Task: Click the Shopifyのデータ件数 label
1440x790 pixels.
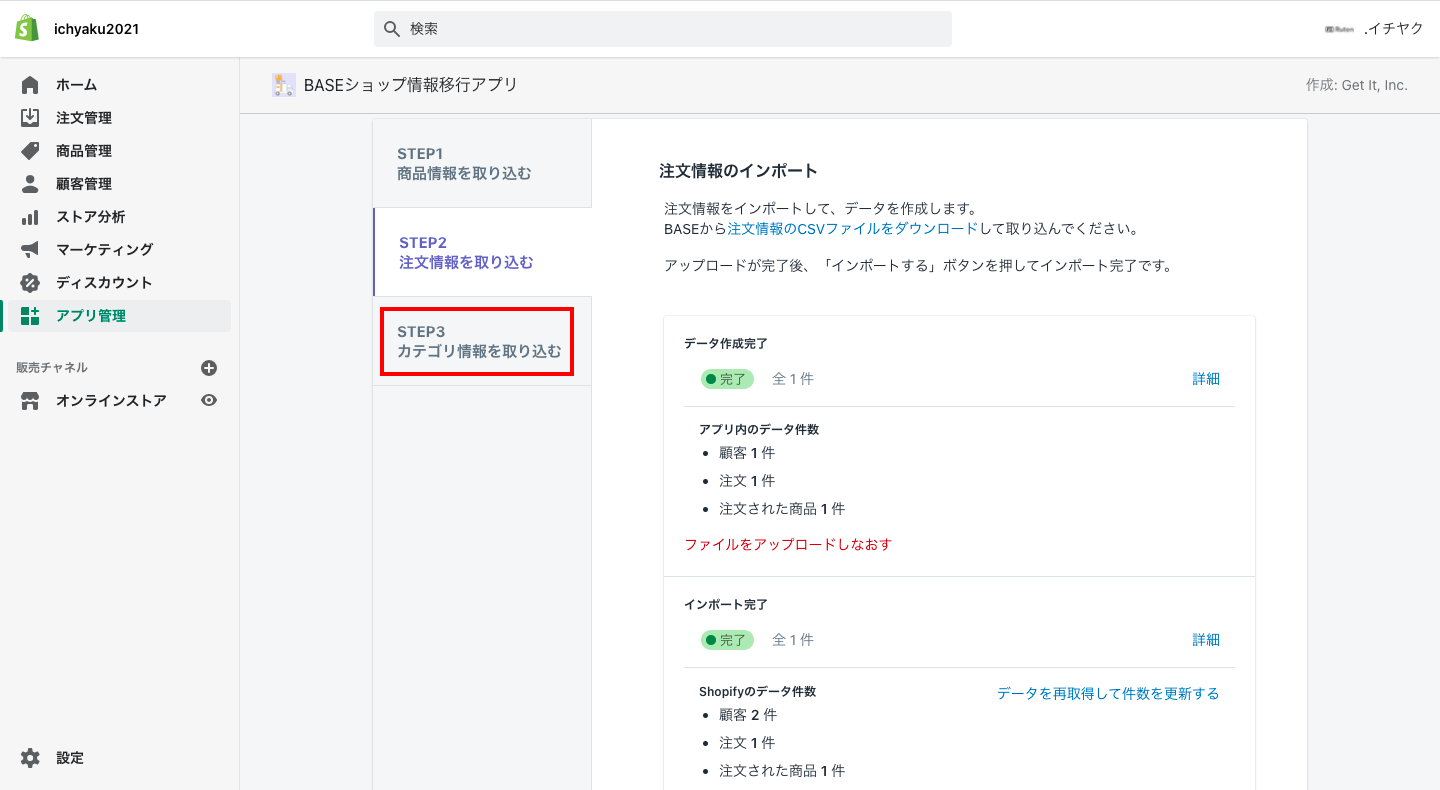Action: pyautogui.click(x=757, y=692)
